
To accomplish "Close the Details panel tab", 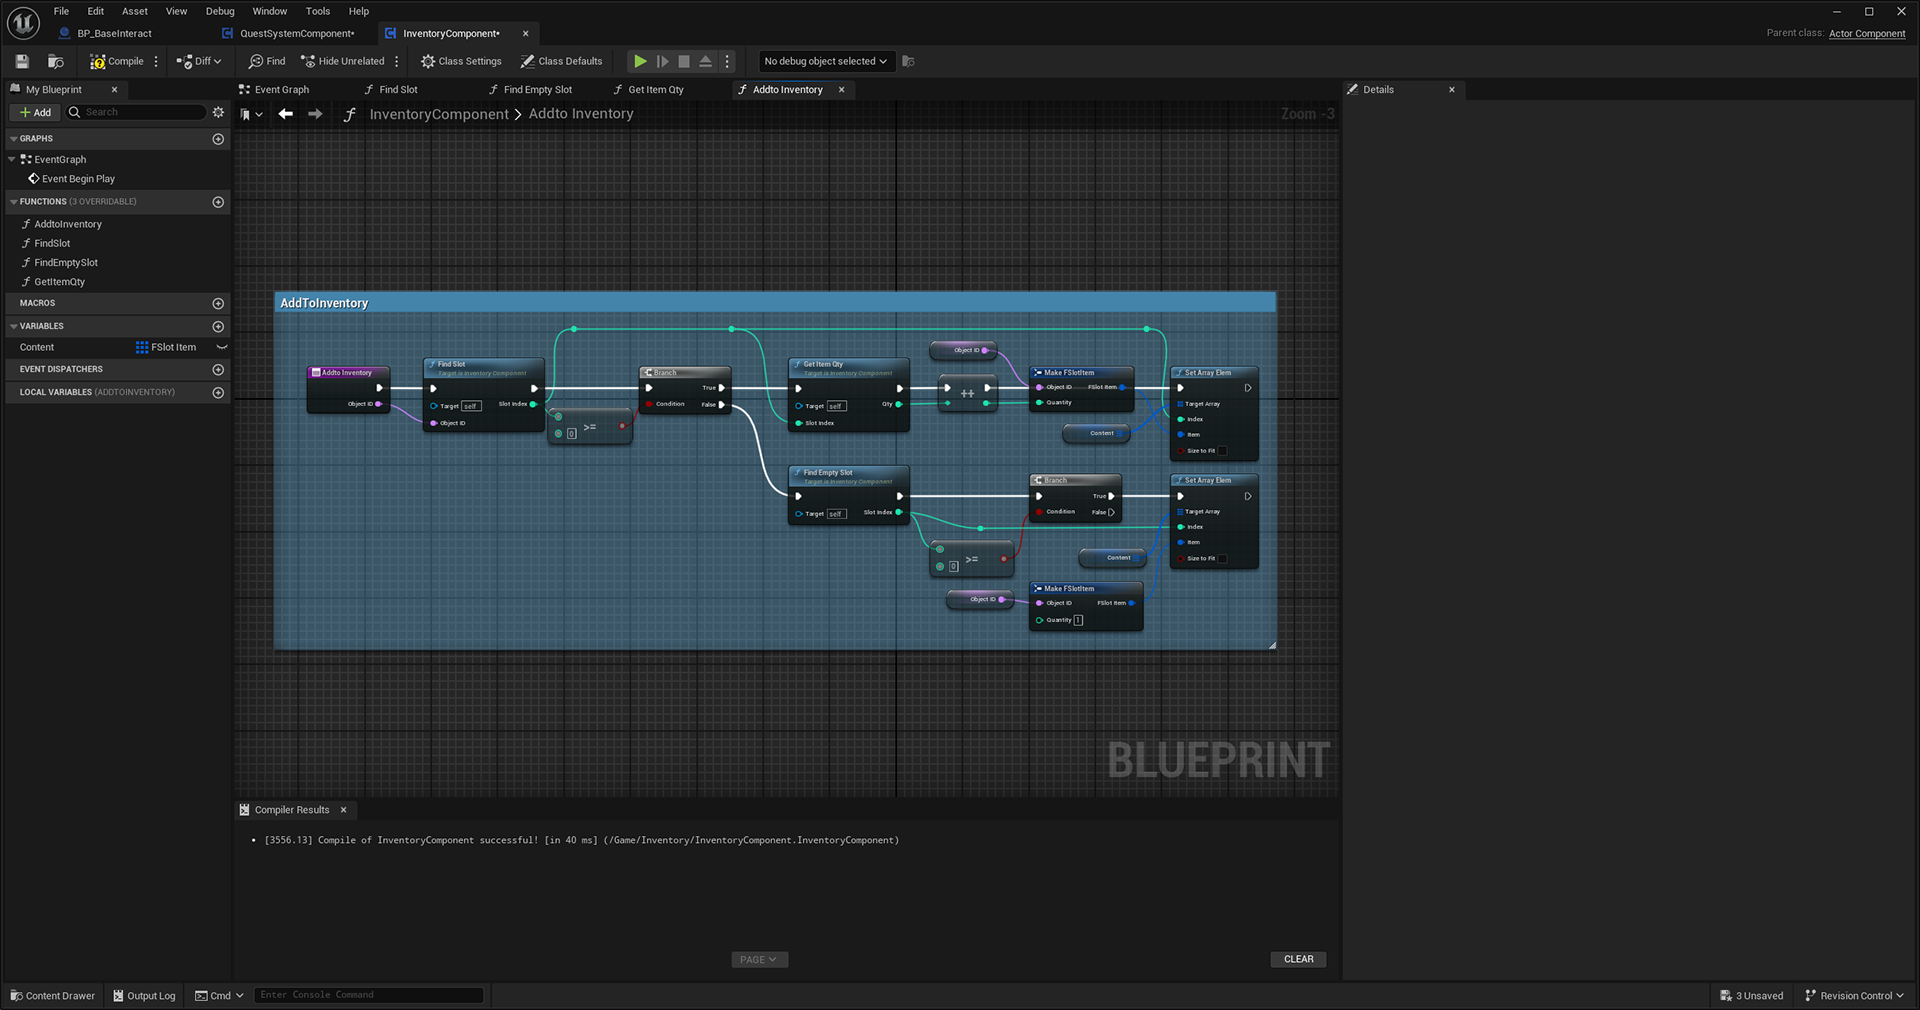I will 1452,89.
